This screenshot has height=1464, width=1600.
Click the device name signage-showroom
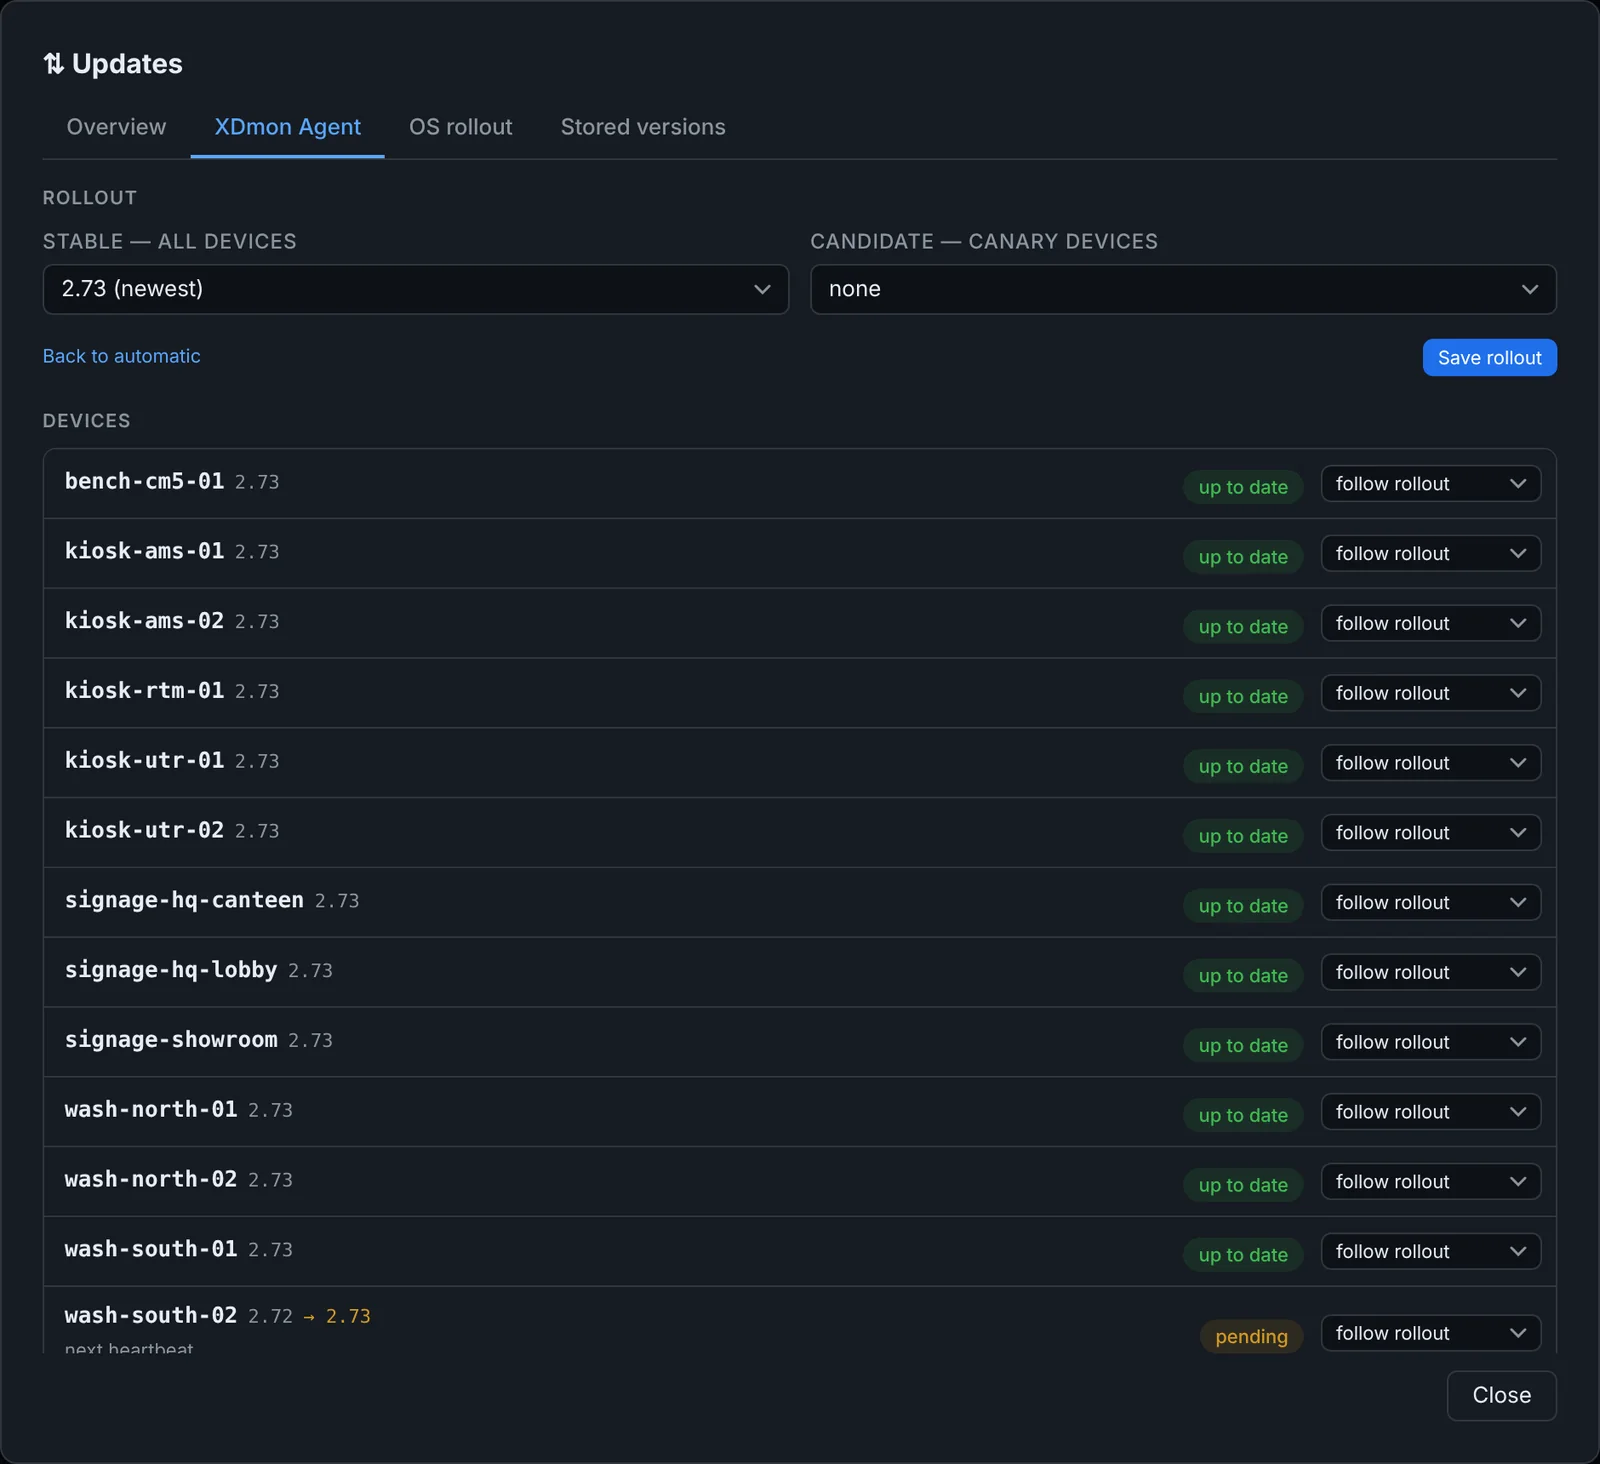[x=171, y=1040]
